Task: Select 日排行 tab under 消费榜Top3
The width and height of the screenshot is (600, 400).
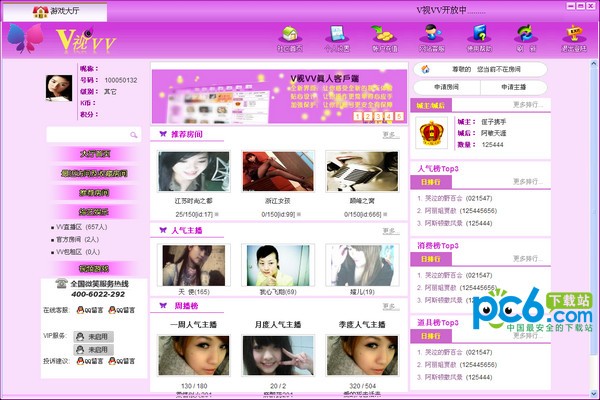Action: point(431,259)
